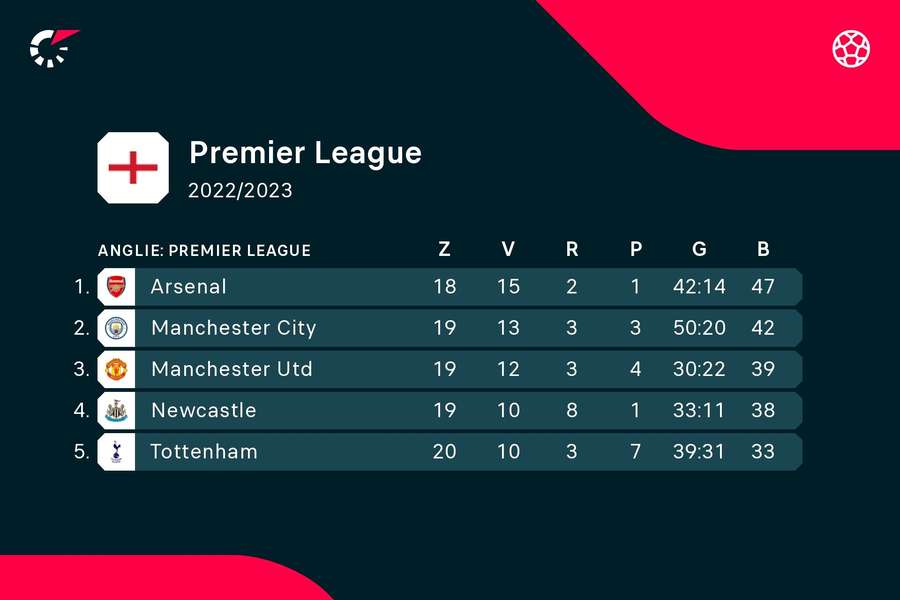The image size is (900, 600).
Task: Click the Newcastle club crest
Action: click(x=116, y=410)
